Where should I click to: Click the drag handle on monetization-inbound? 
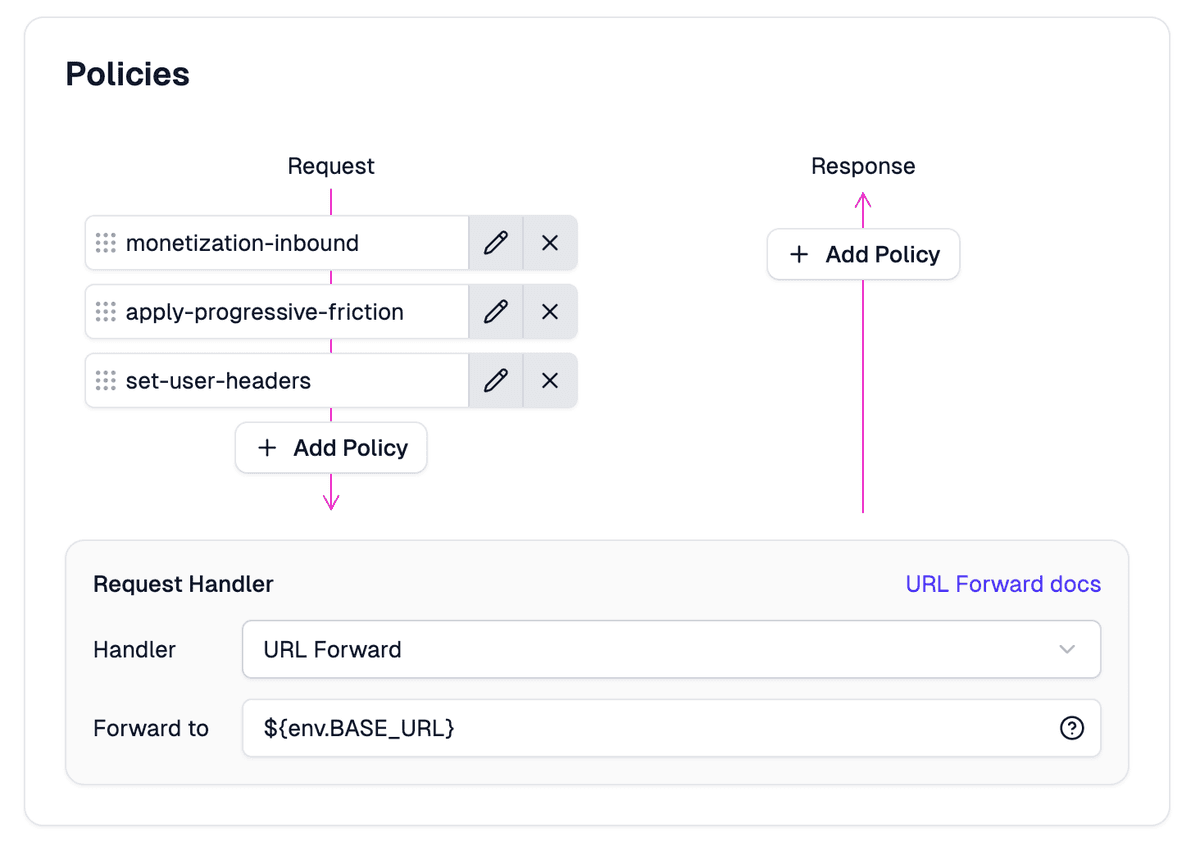click(105, 242)
